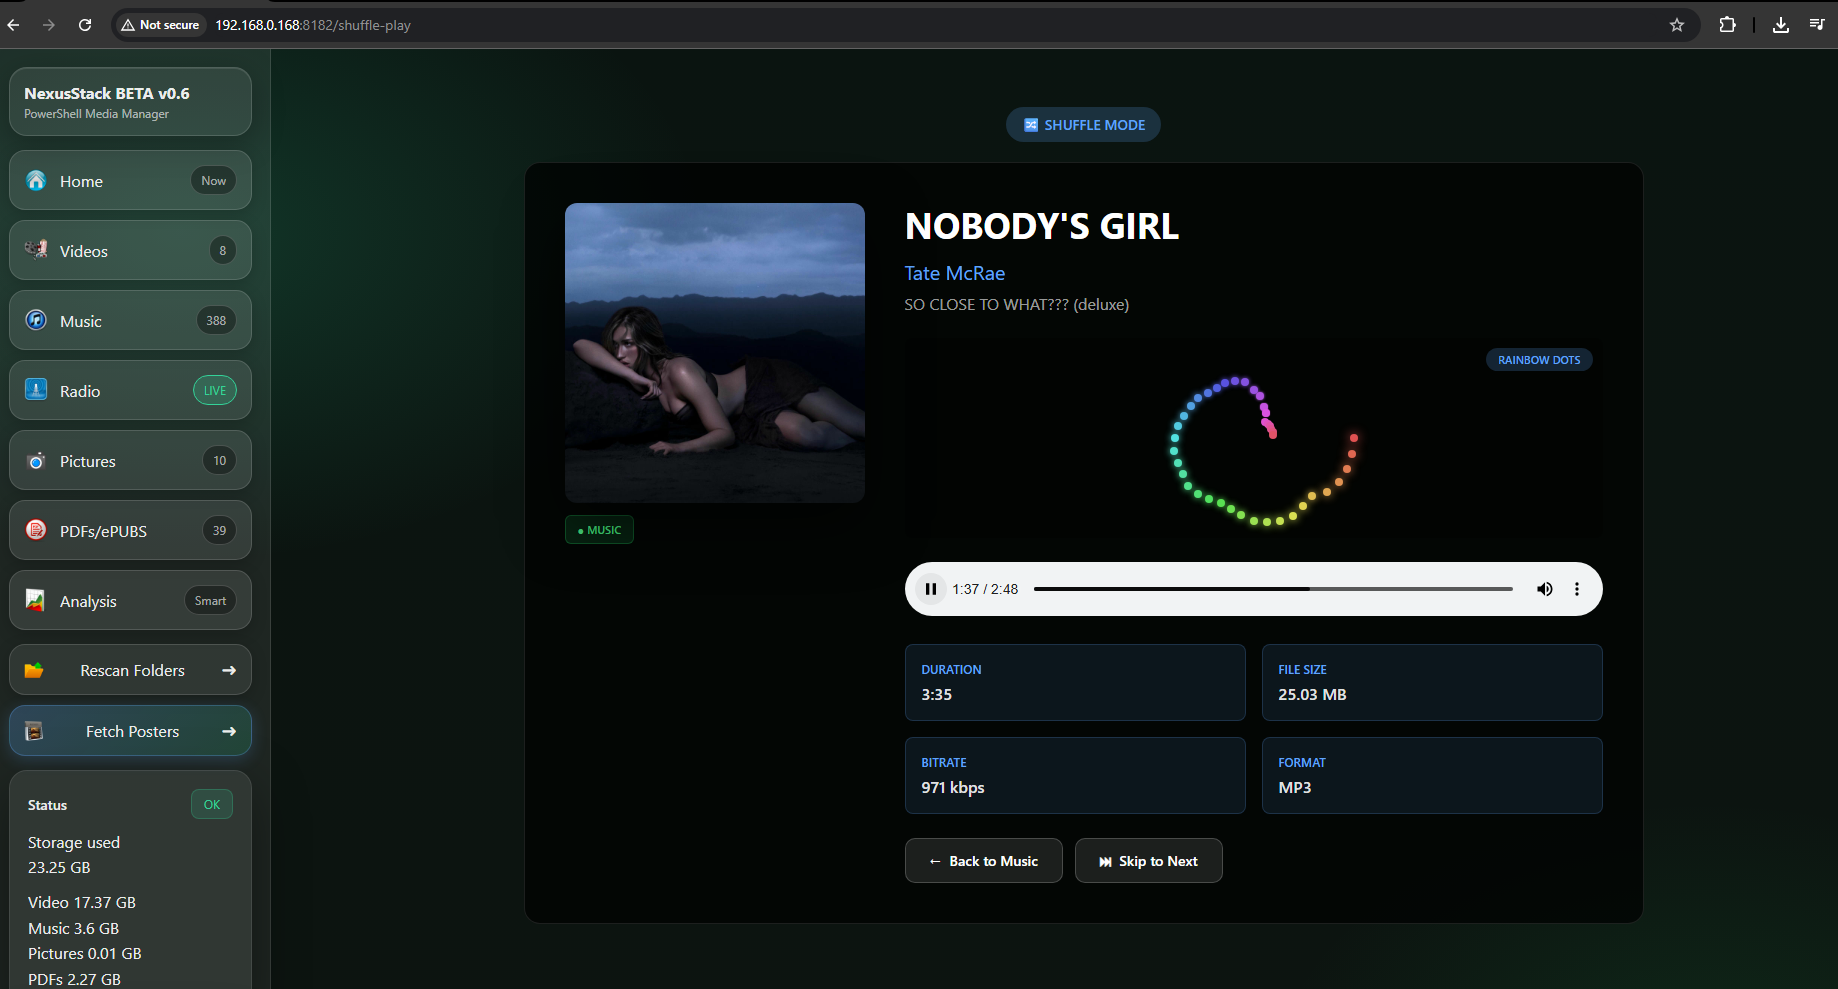Click the Home sidebar icon
This screenshot has height=989, width=1838.
[x=37, y=181]
